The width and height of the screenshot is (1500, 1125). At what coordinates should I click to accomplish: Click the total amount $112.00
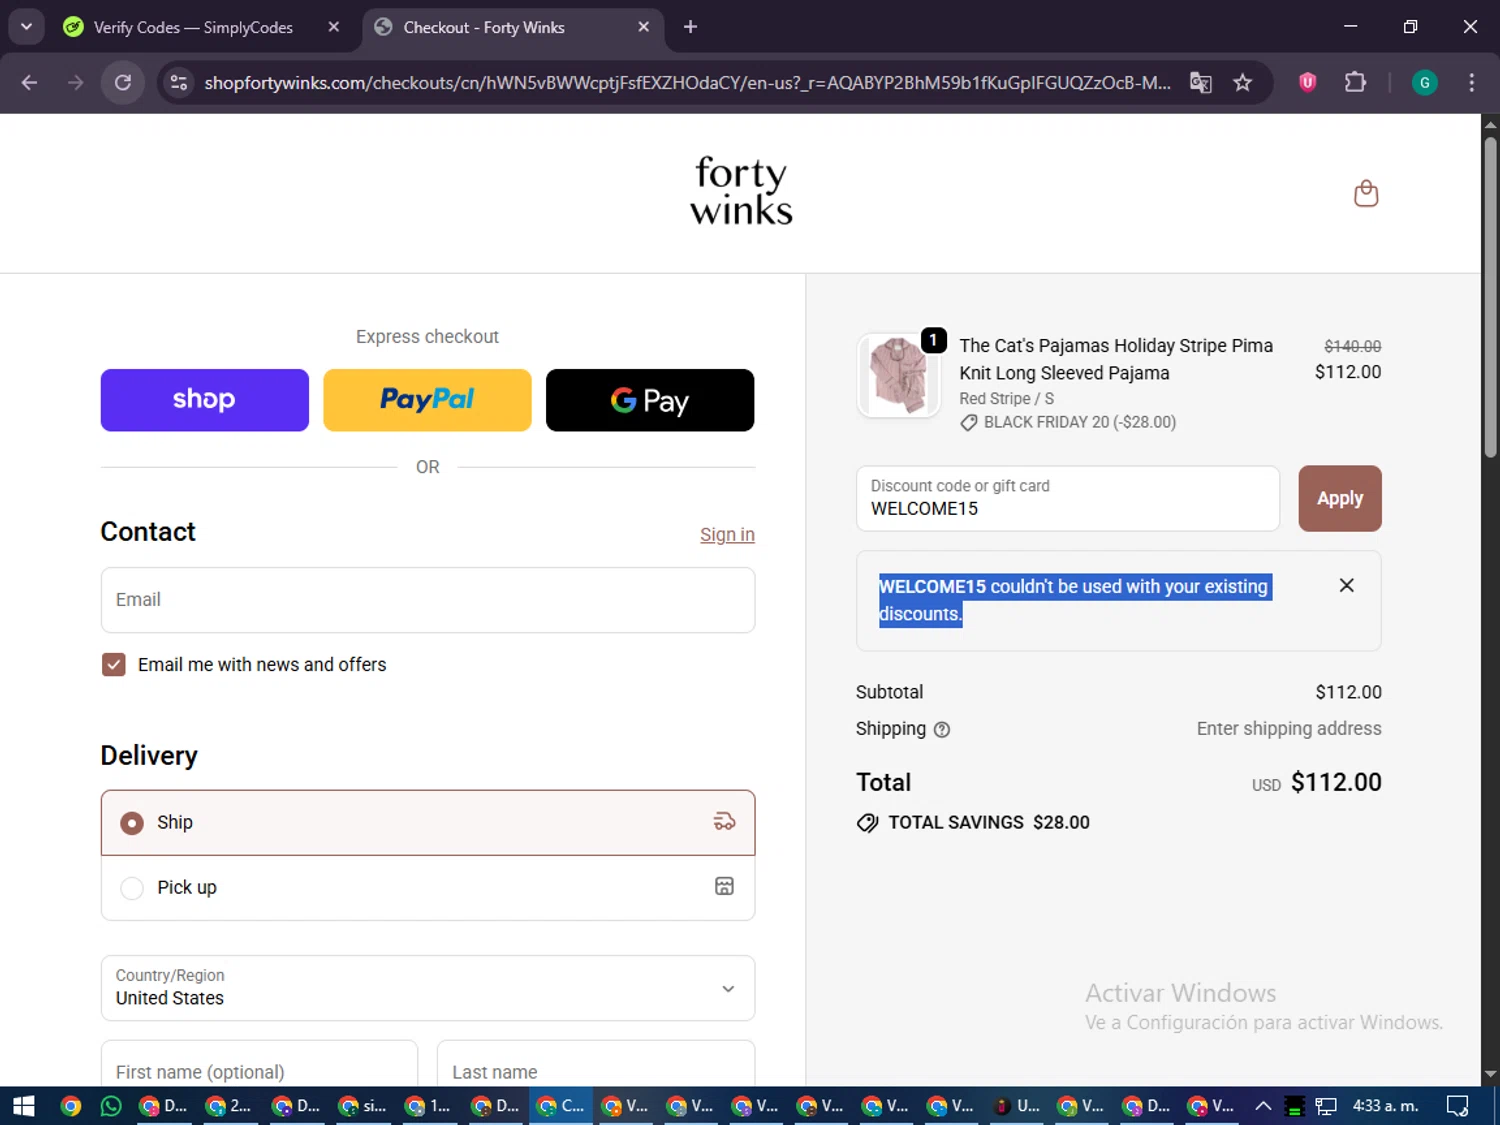[x=1336, y=782]
